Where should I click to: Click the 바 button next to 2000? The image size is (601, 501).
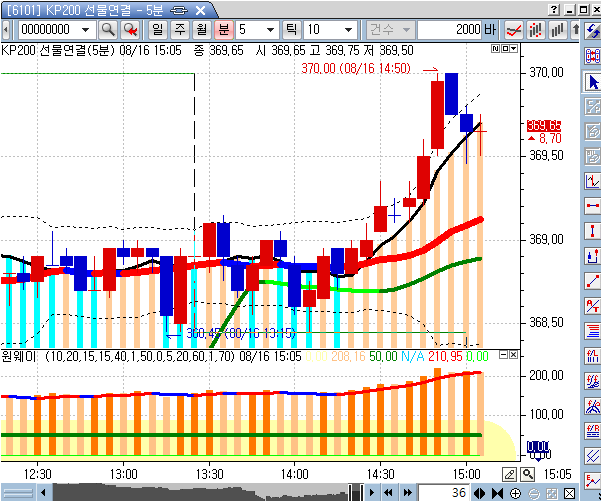point(490,30)
